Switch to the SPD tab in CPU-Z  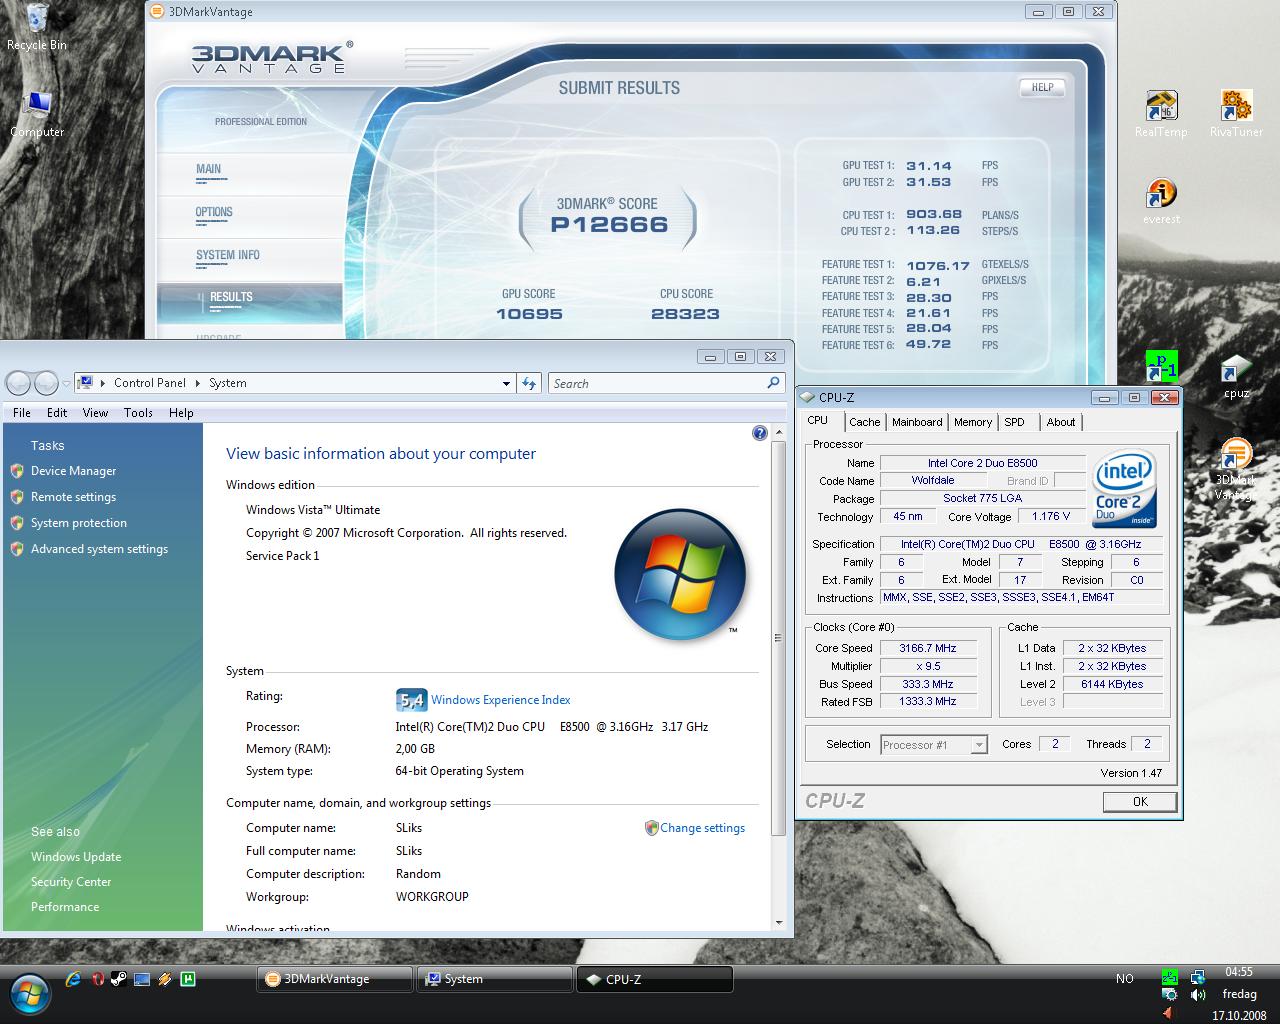[1014, 422]
